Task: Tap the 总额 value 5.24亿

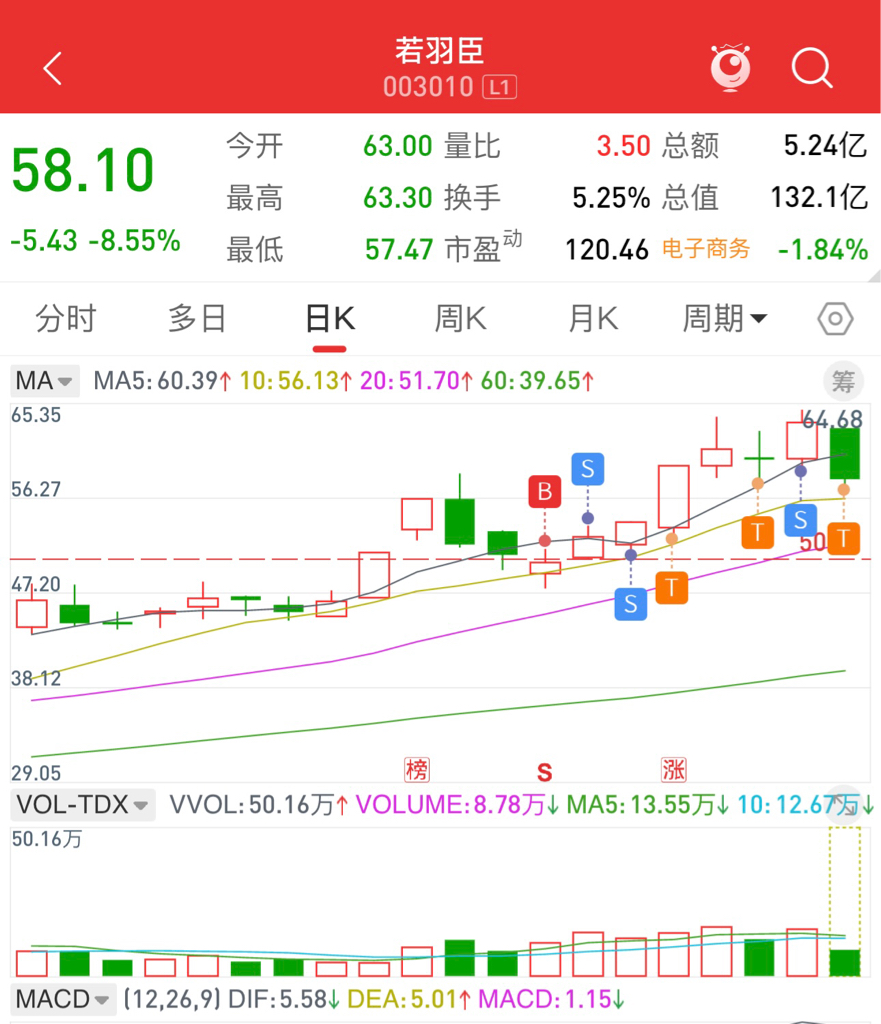Action: click(825, 146)
